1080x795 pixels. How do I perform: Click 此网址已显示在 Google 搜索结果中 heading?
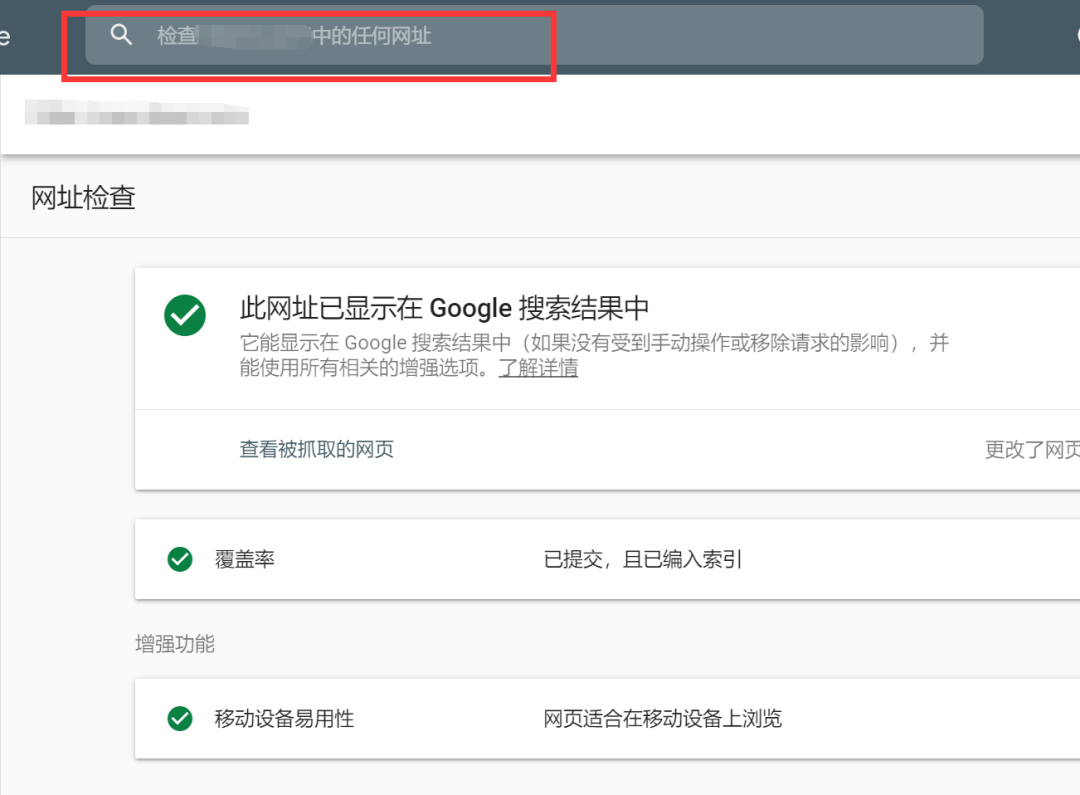pos(444,308)
